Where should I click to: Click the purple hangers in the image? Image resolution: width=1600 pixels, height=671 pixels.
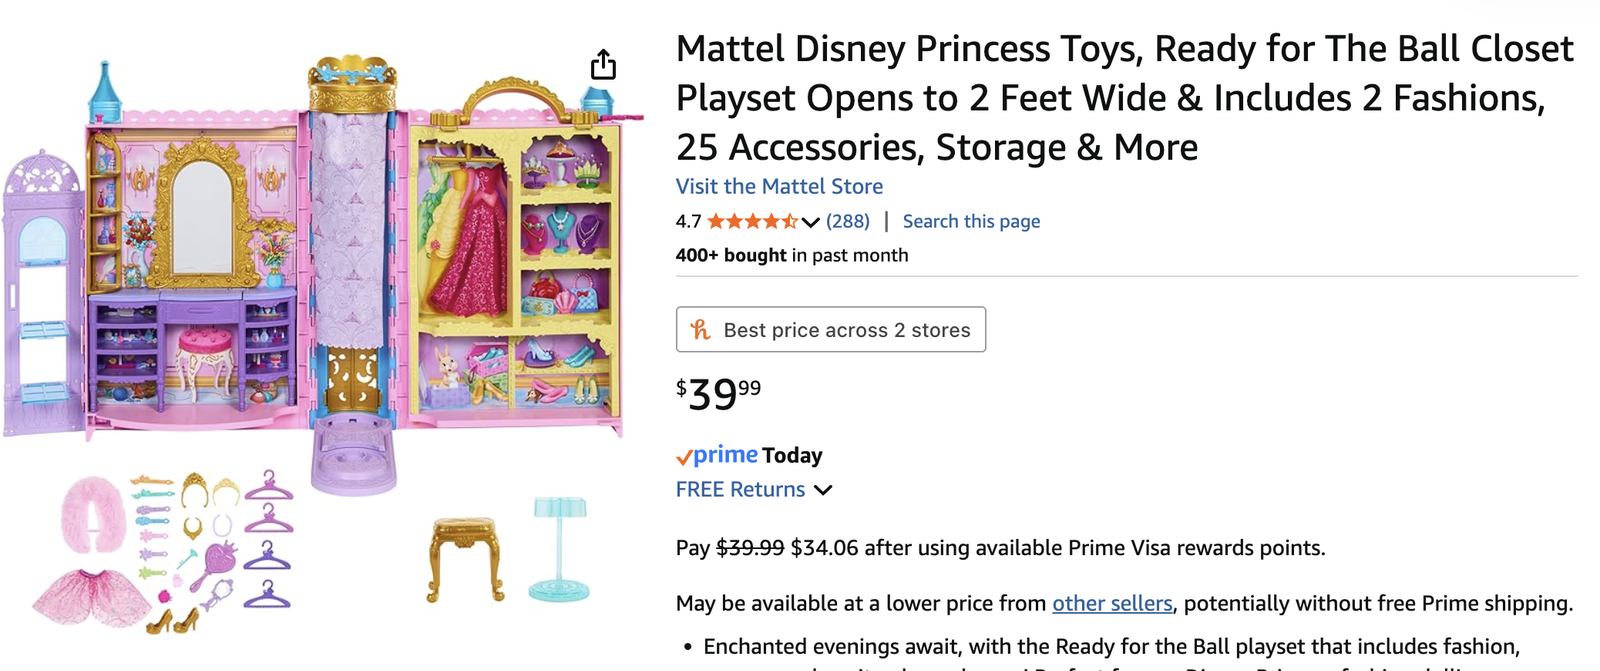(x=267, y=540)
